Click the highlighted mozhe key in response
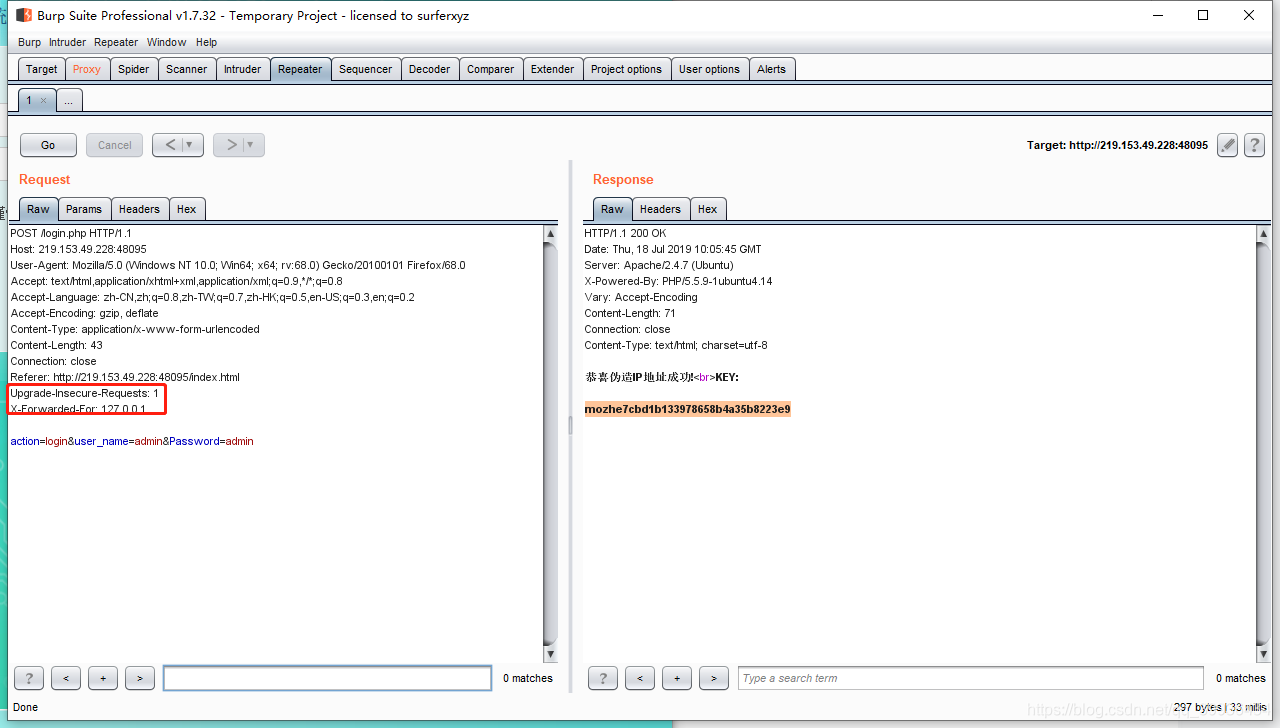 pos(688,409)
